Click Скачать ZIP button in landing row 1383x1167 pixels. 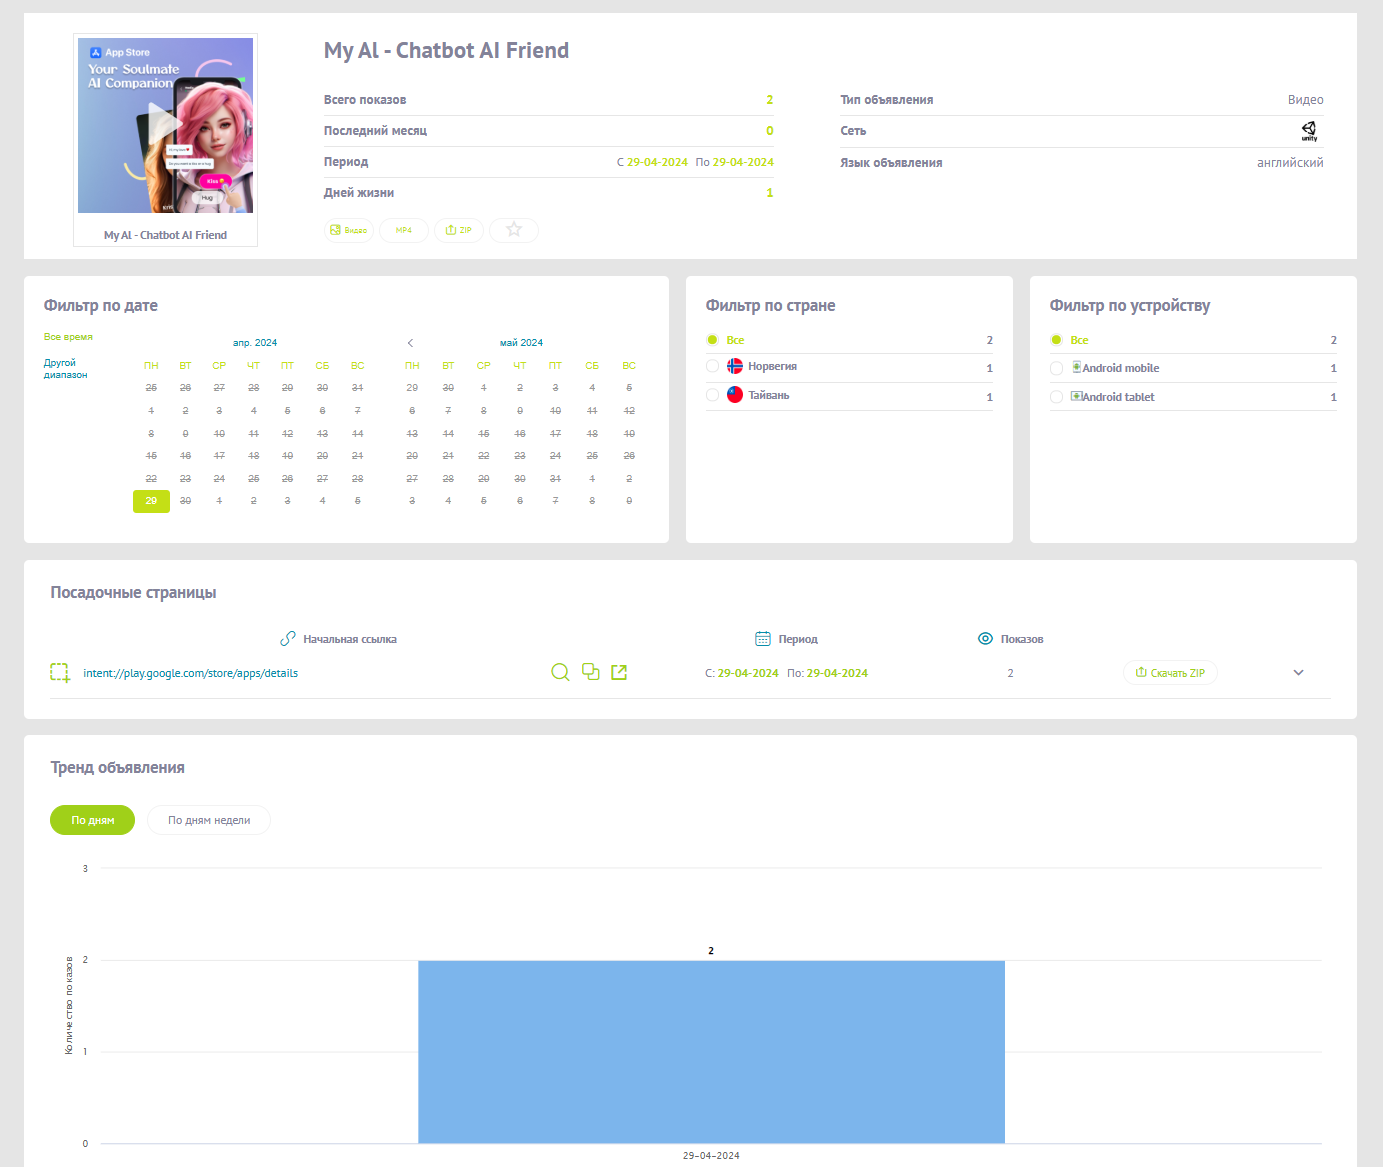point(1170,673)
